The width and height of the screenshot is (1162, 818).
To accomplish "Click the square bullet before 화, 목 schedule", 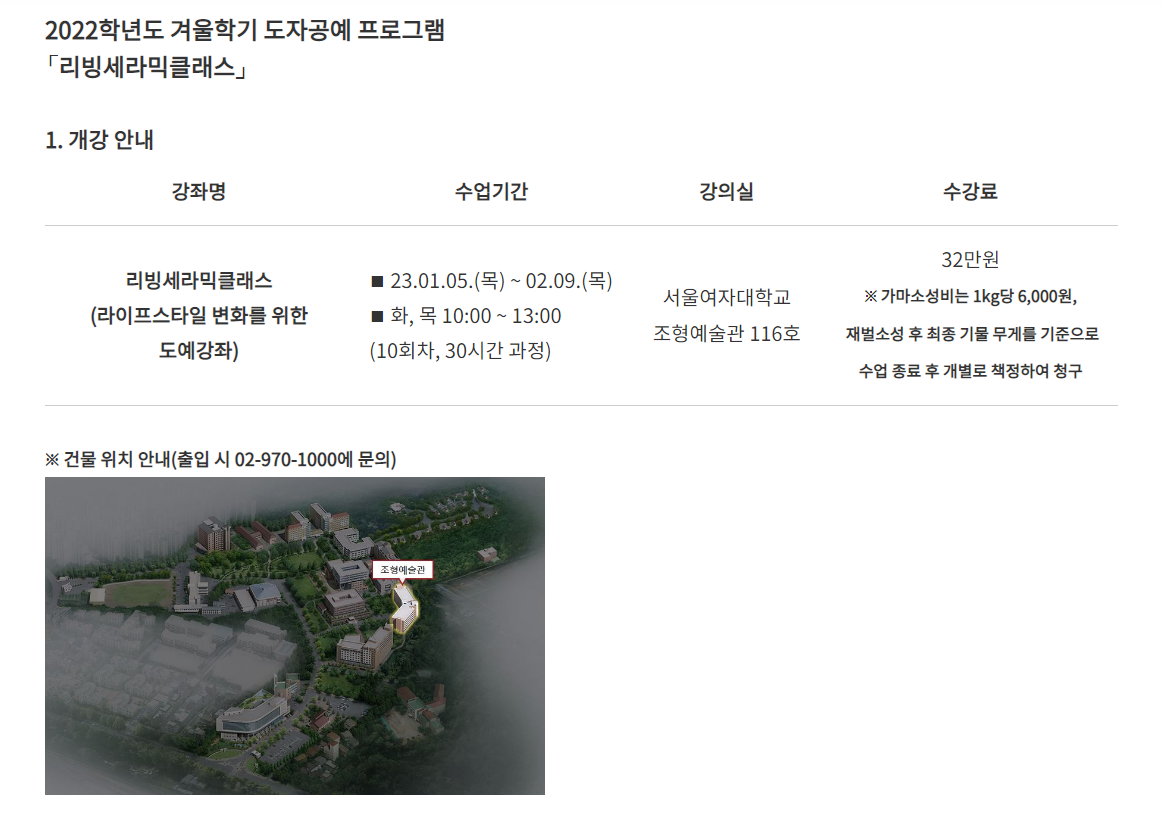I will [377, 317].
